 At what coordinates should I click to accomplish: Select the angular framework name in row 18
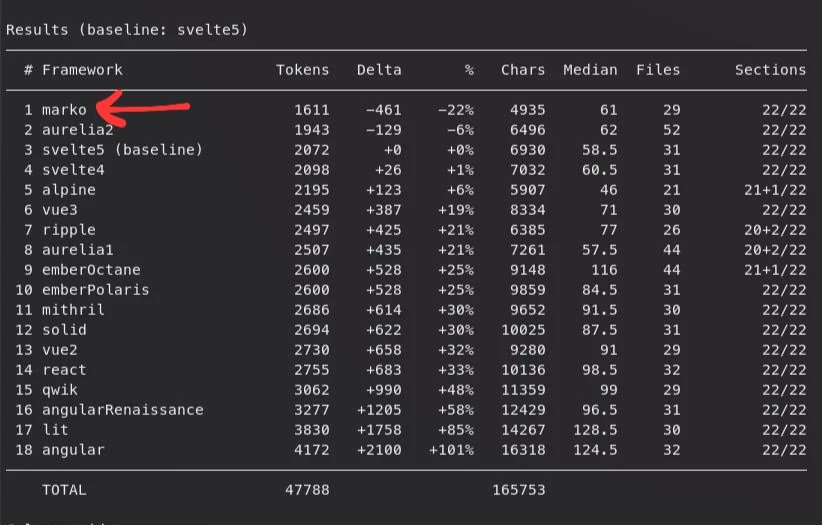coord(73,449)
